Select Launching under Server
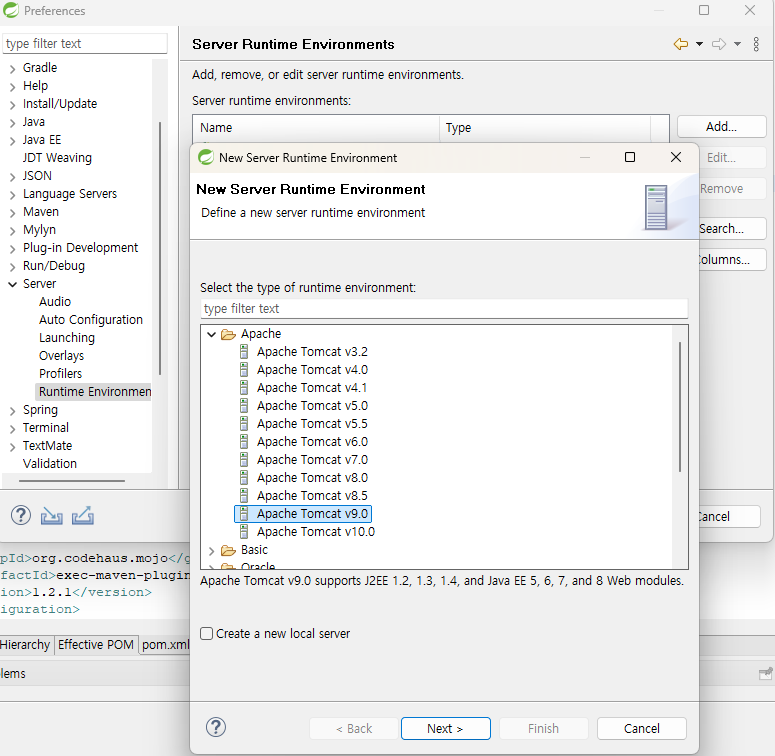Image resolution: width=775 pixels, height=756 pixels. tap(67, 338)
